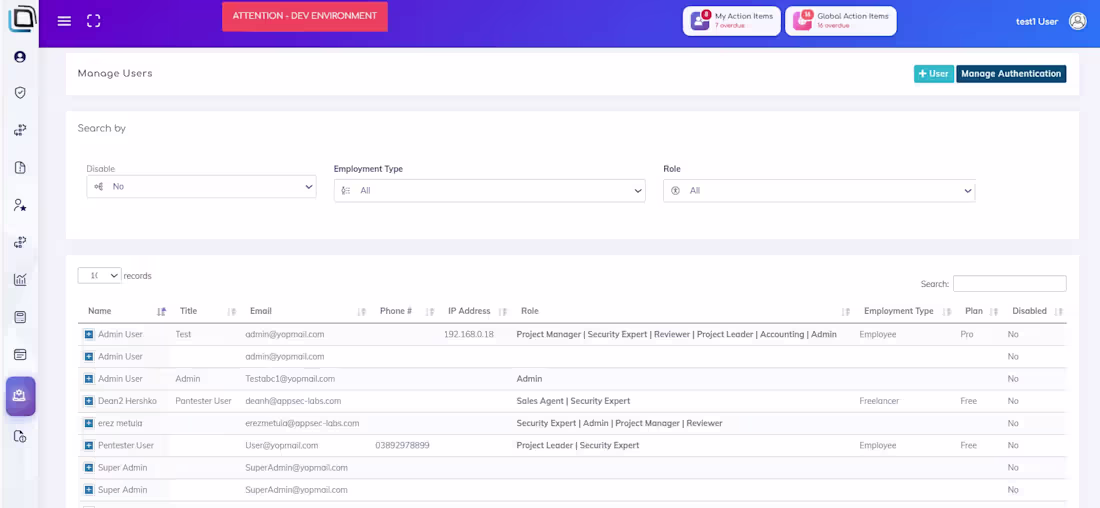The width and height of the screenshot is (1100, 508).
Task: Click the workflow icon just above the chart icon
Action: (20, 242)
